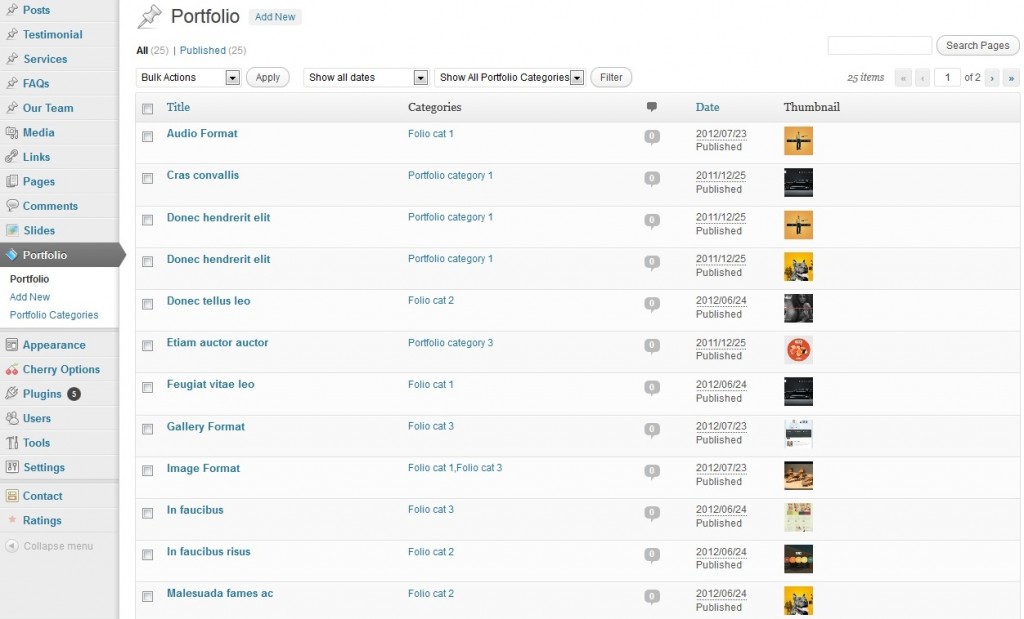Click the Comments bubble icon in sidebar

pos(12,206)
